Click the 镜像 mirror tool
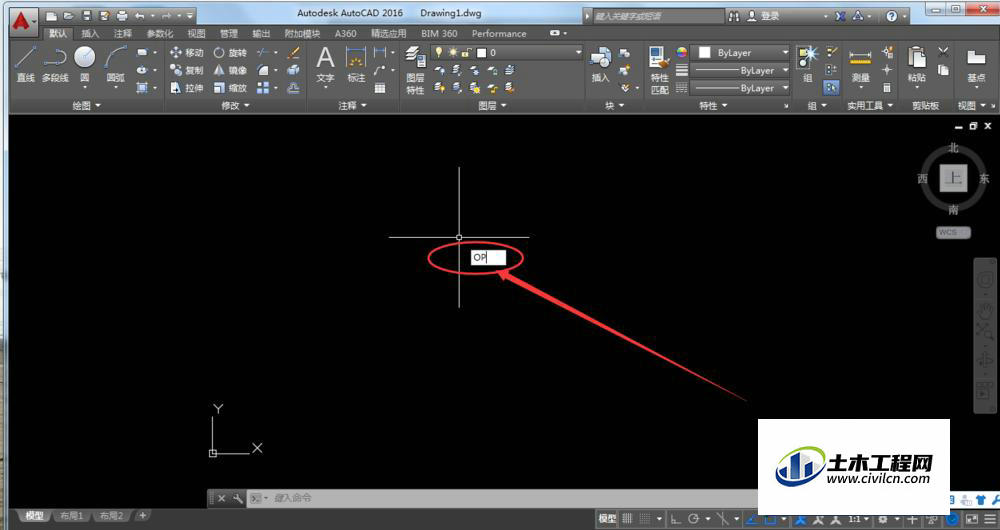 pos(230,71)
